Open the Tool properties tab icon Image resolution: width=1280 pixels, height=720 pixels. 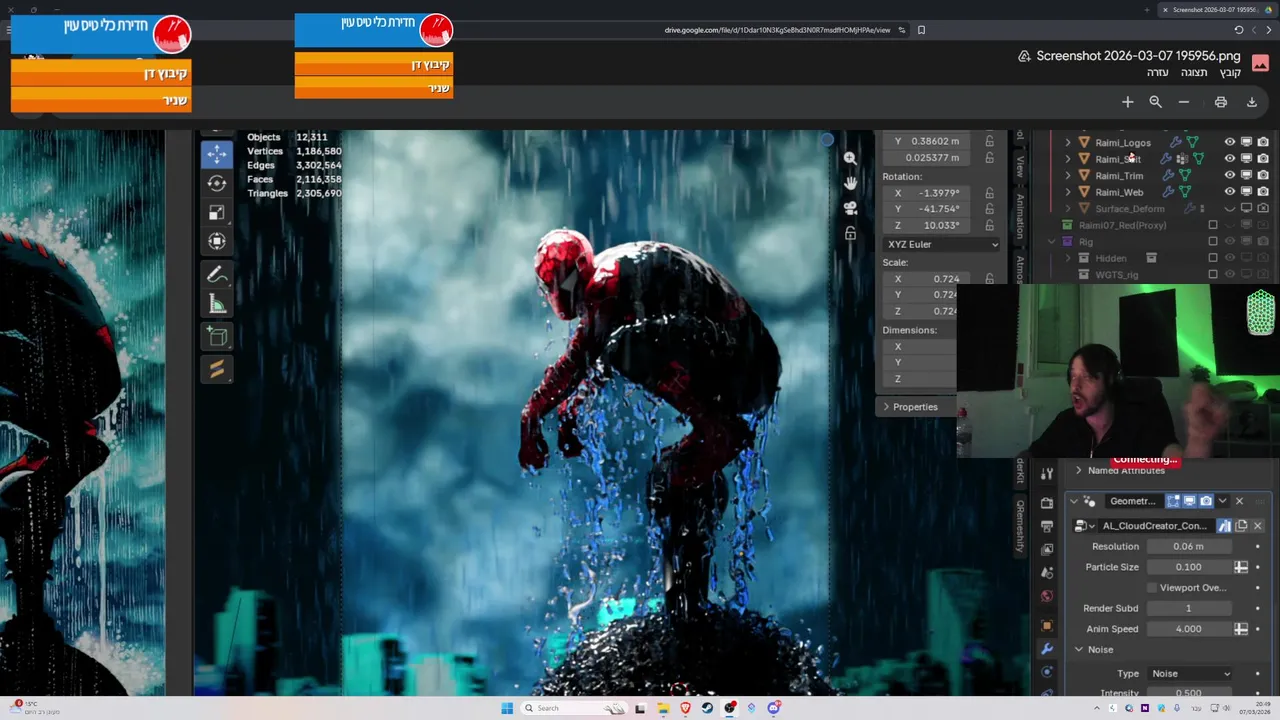click(x=1047, y=473)
